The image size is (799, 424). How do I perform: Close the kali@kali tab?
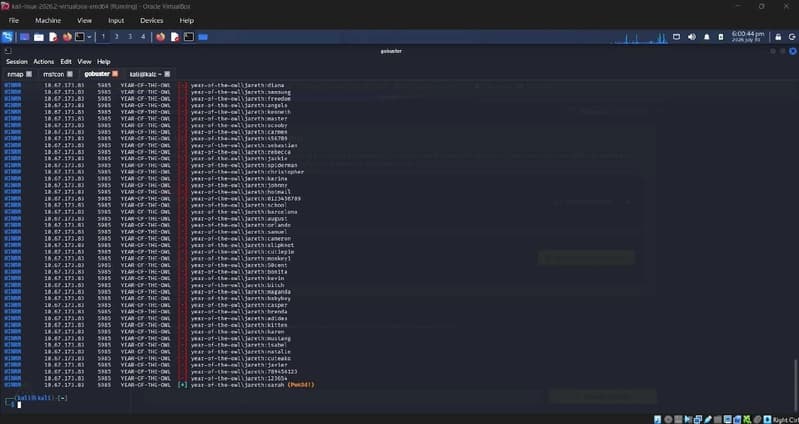point(167,74)
